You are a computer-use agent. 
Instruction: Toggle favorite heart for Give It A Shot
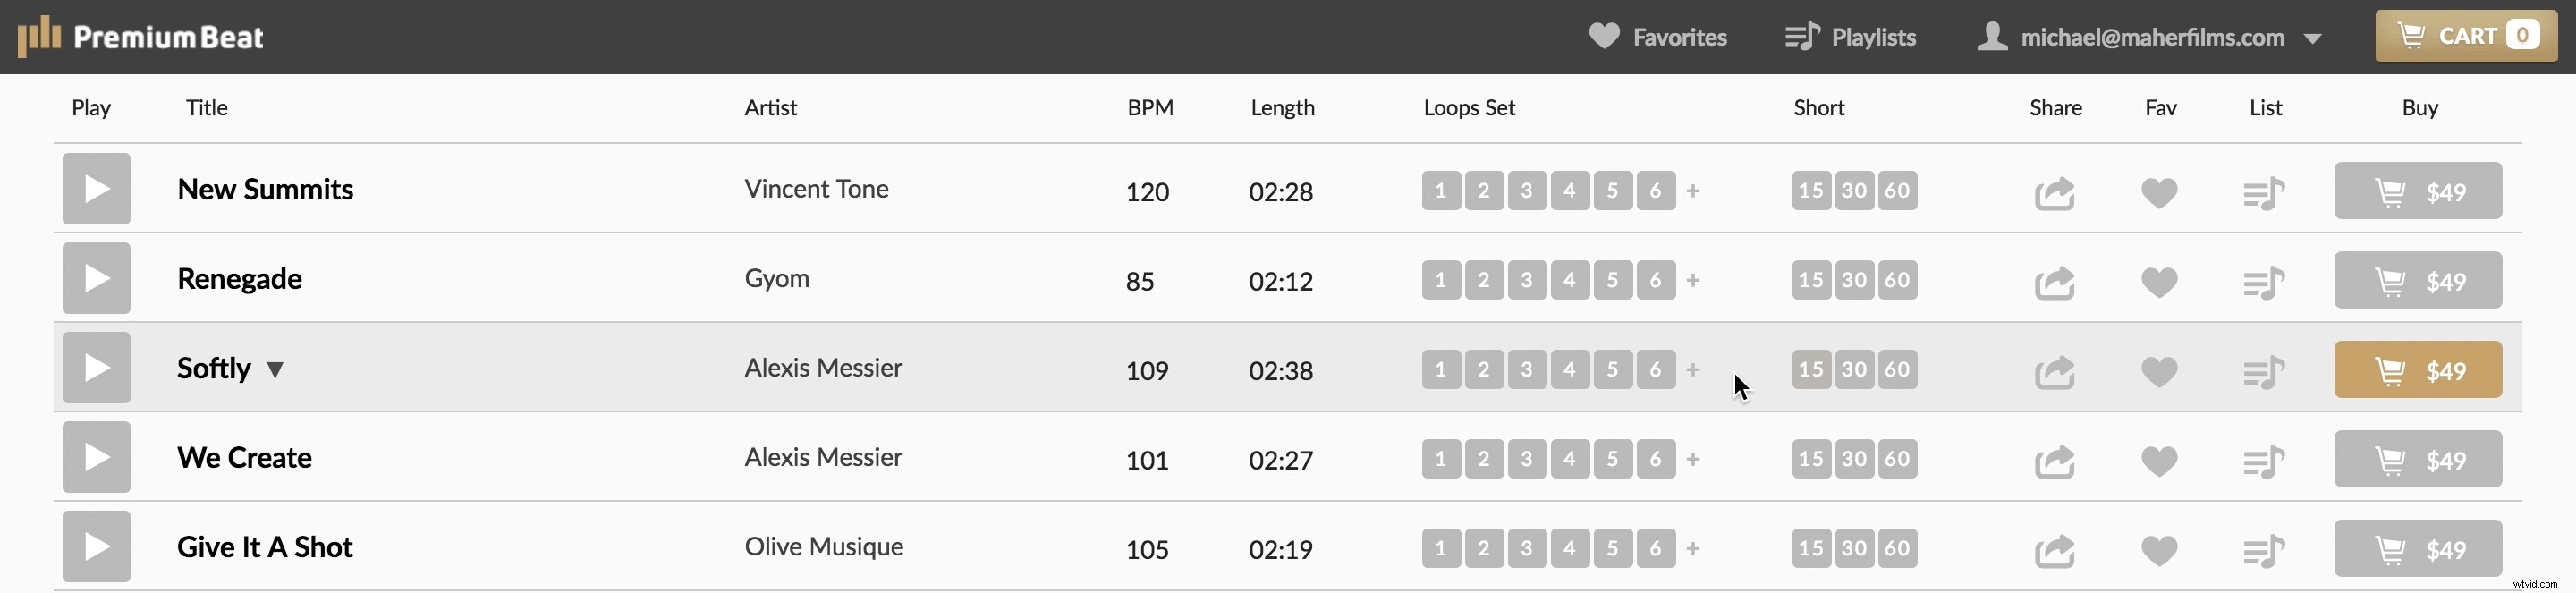click(x=2159, y=550)
